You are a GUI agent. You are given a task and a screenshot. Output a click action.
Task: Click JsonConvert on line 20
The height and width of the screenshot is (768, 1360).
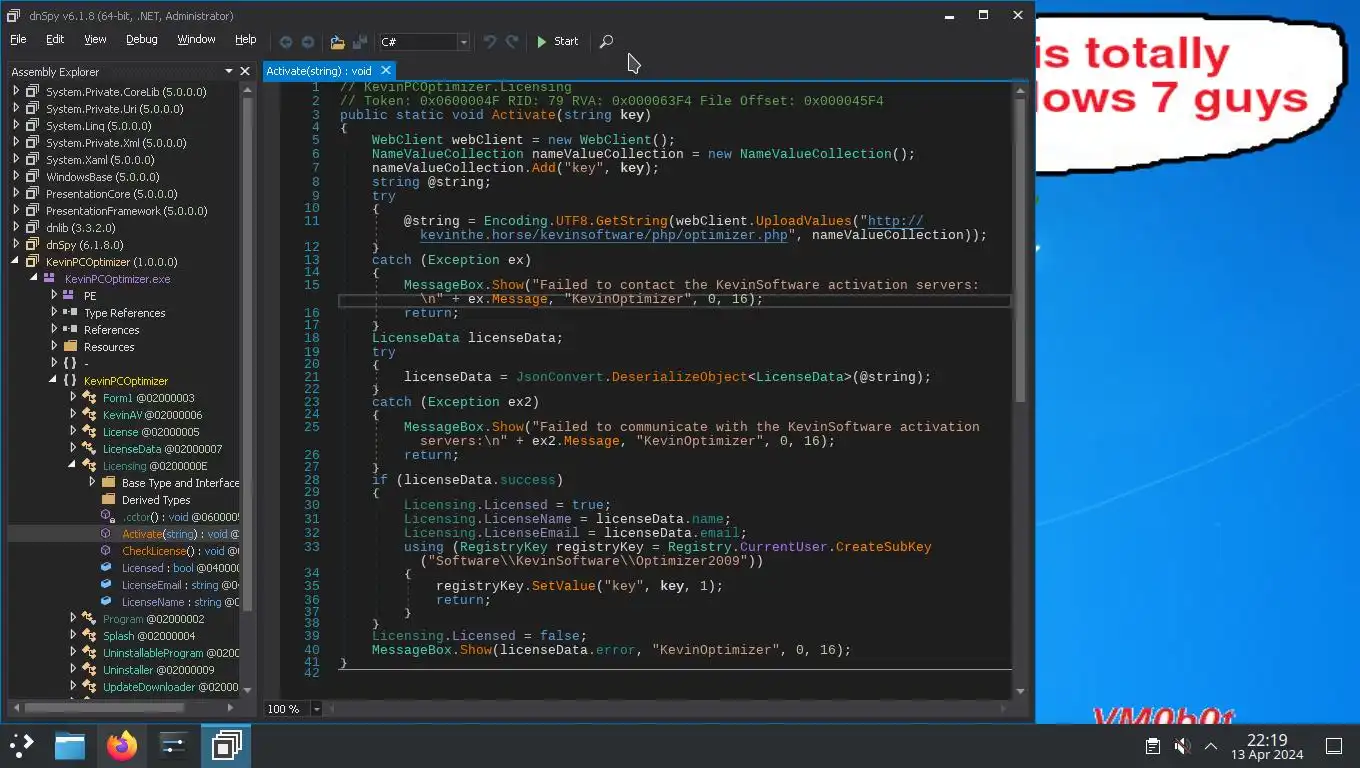tap(559, 377)
